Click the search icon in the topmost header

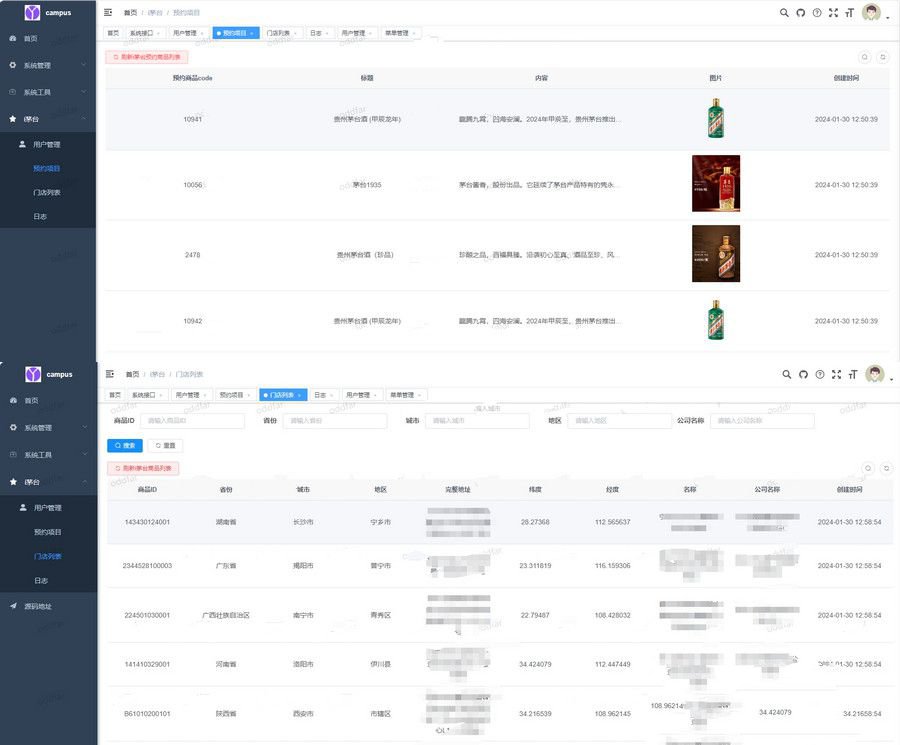[784, 12]
